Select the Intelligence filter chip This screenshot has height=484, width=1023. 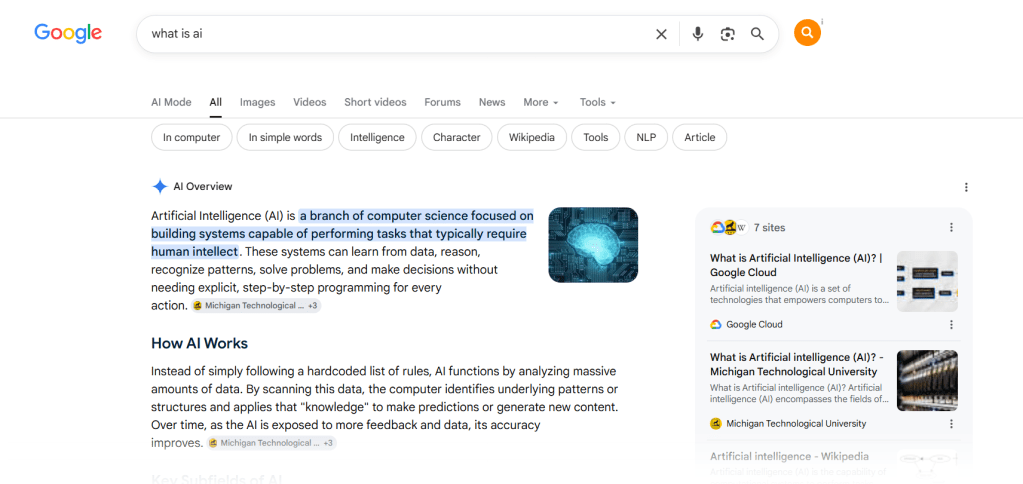tap(377, 137)
